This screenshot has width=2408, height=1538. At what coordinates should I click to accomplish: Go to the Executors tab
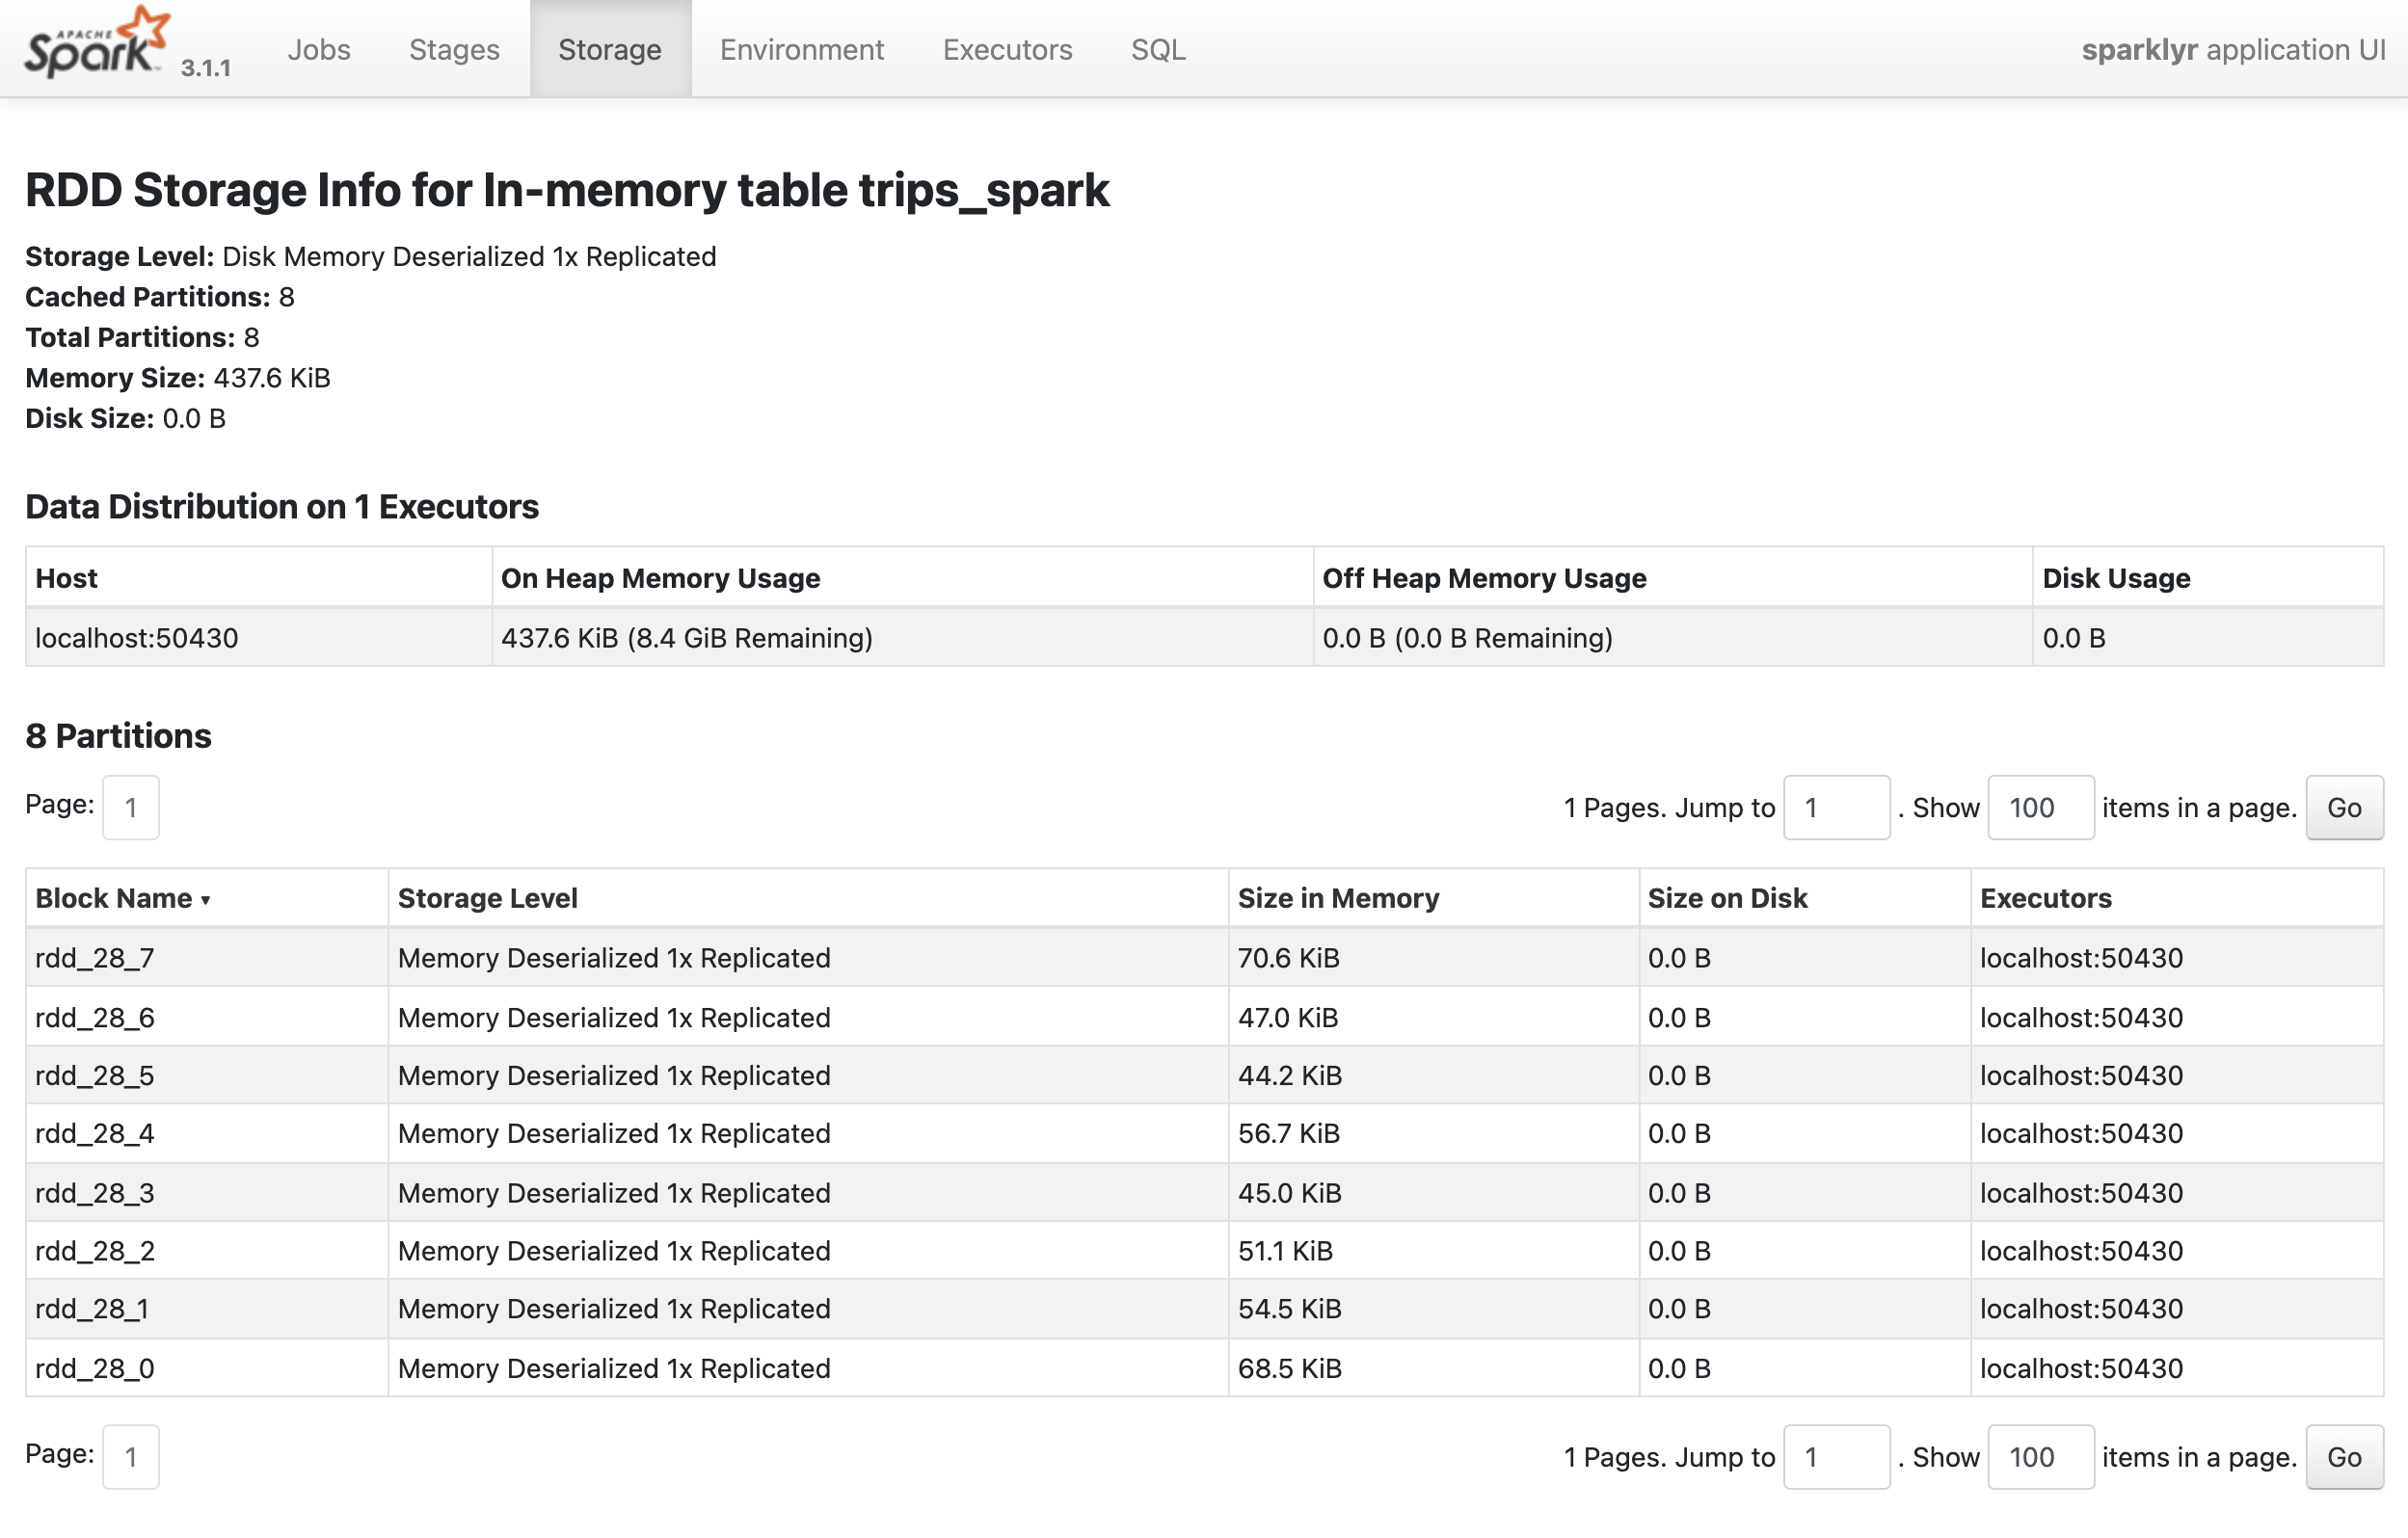point(1007,49)
